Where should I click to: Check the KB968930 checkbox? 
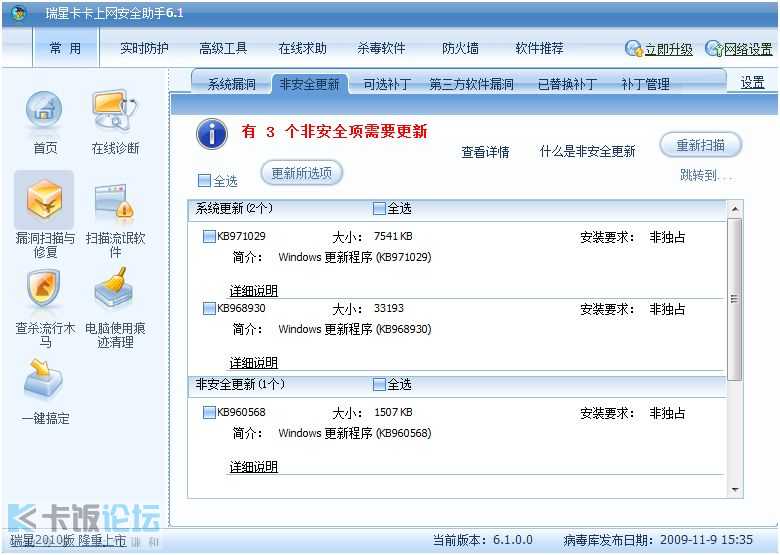coord(209,308)
